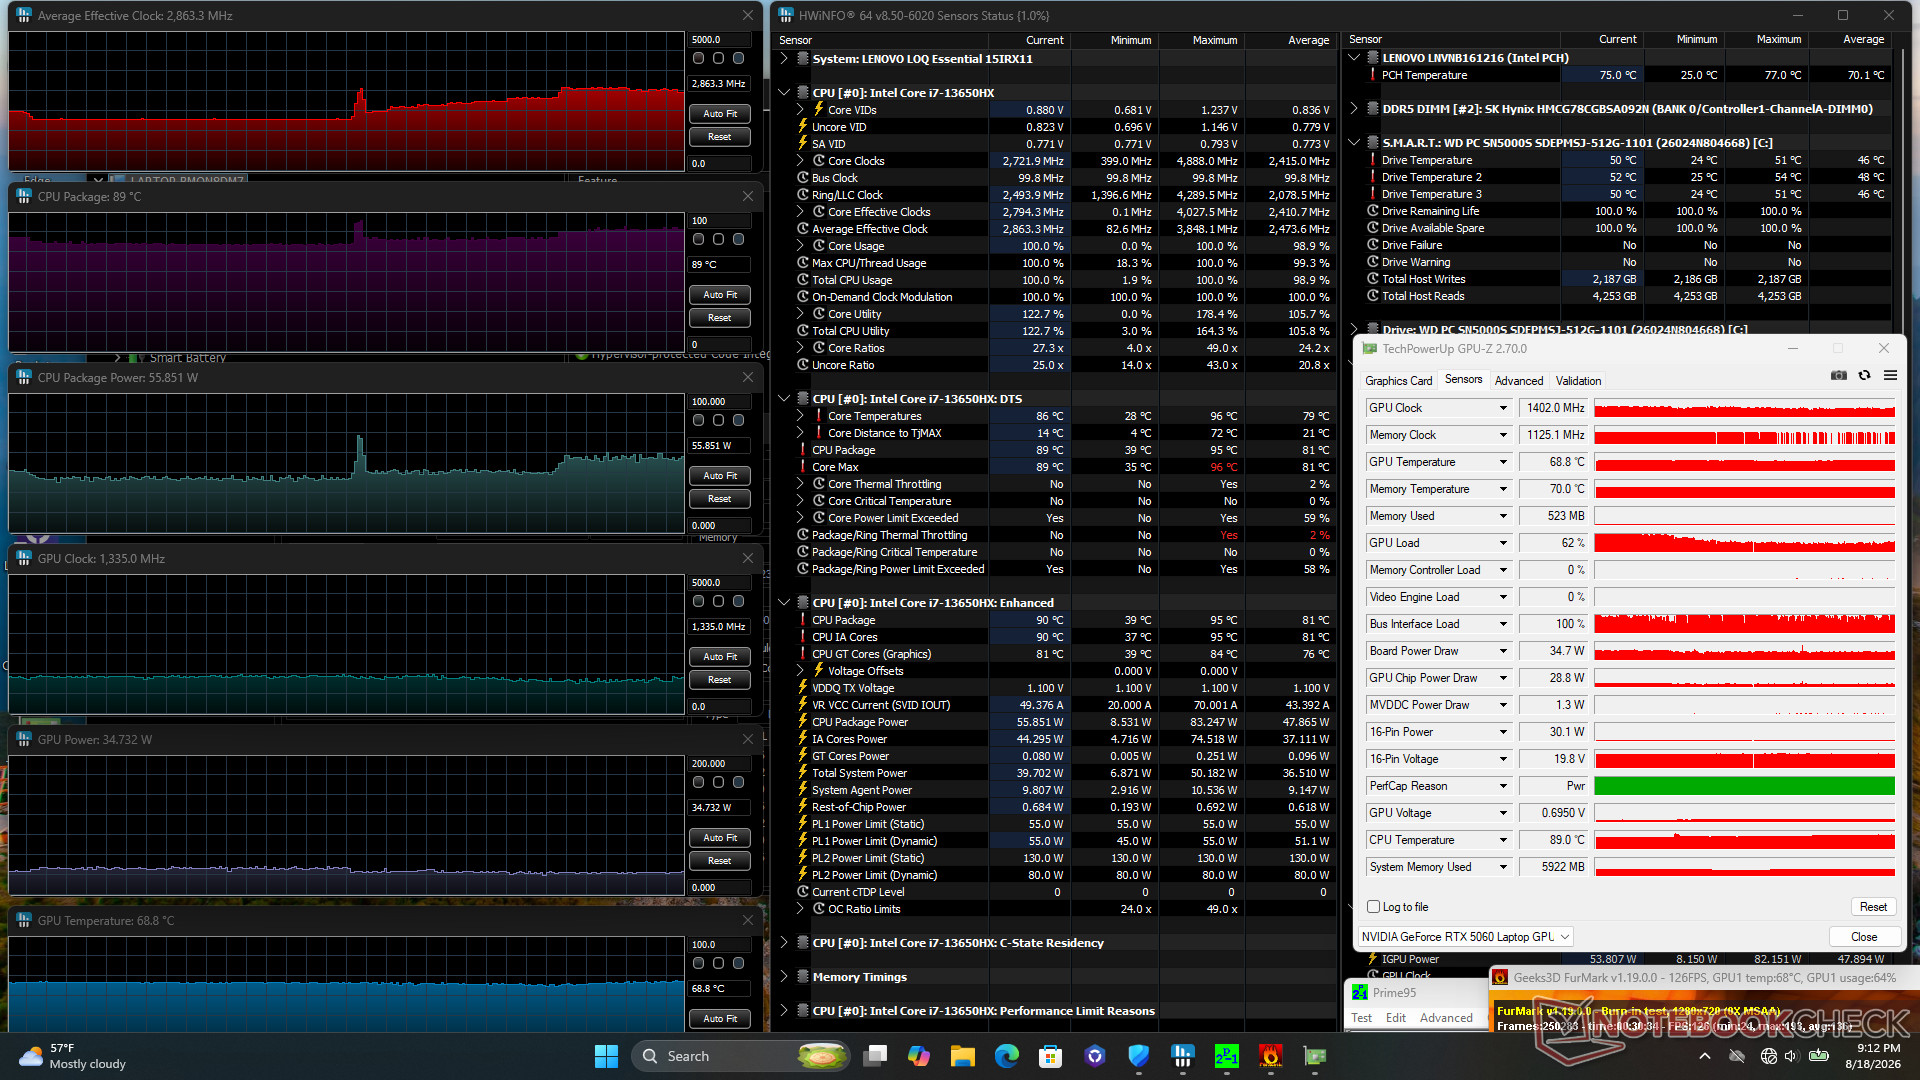Click the Prime95 window title icon
This screenshot has width=1920, height=1080.
tap(1360, 992)
